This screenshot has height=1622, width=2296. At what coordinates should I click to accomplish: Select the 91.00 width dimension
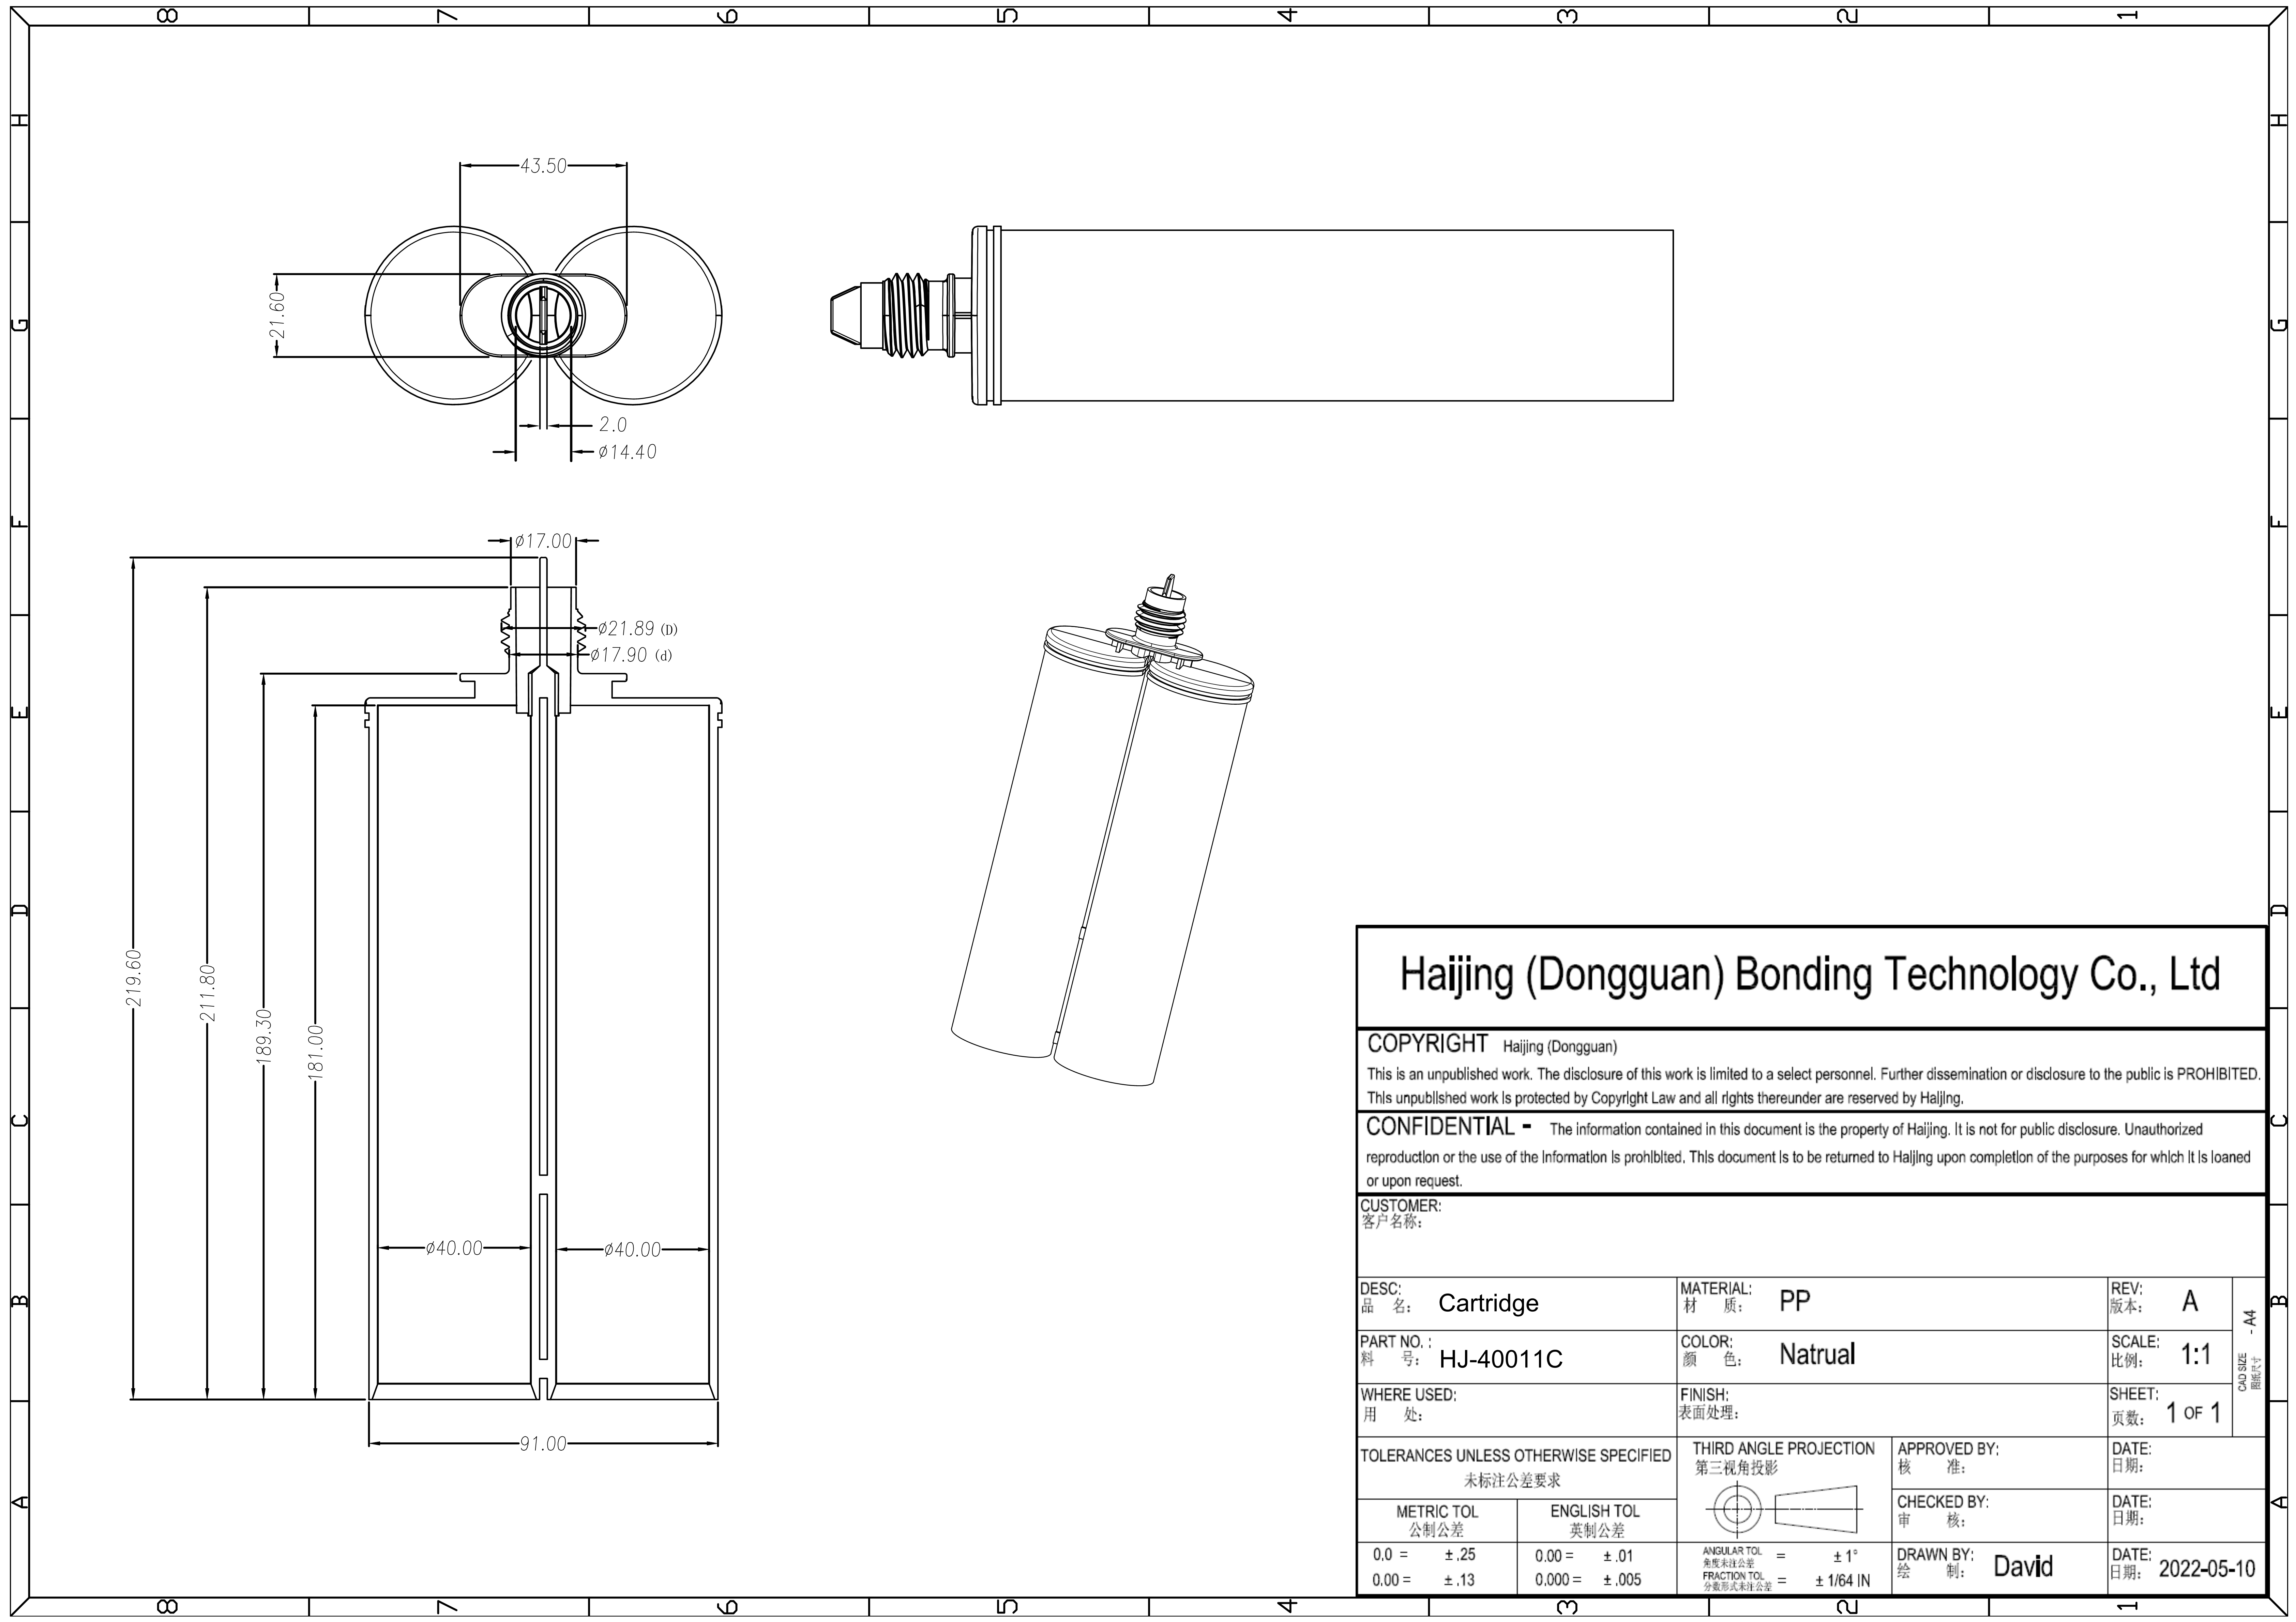tap(543, 1444)
